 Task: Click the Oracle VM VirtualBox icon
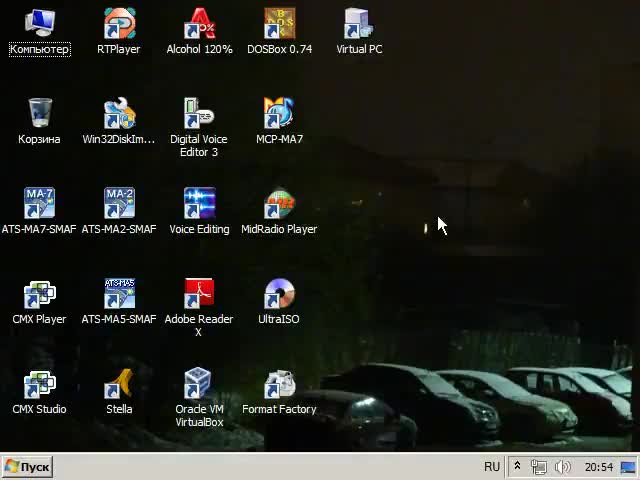pos(199,385)
